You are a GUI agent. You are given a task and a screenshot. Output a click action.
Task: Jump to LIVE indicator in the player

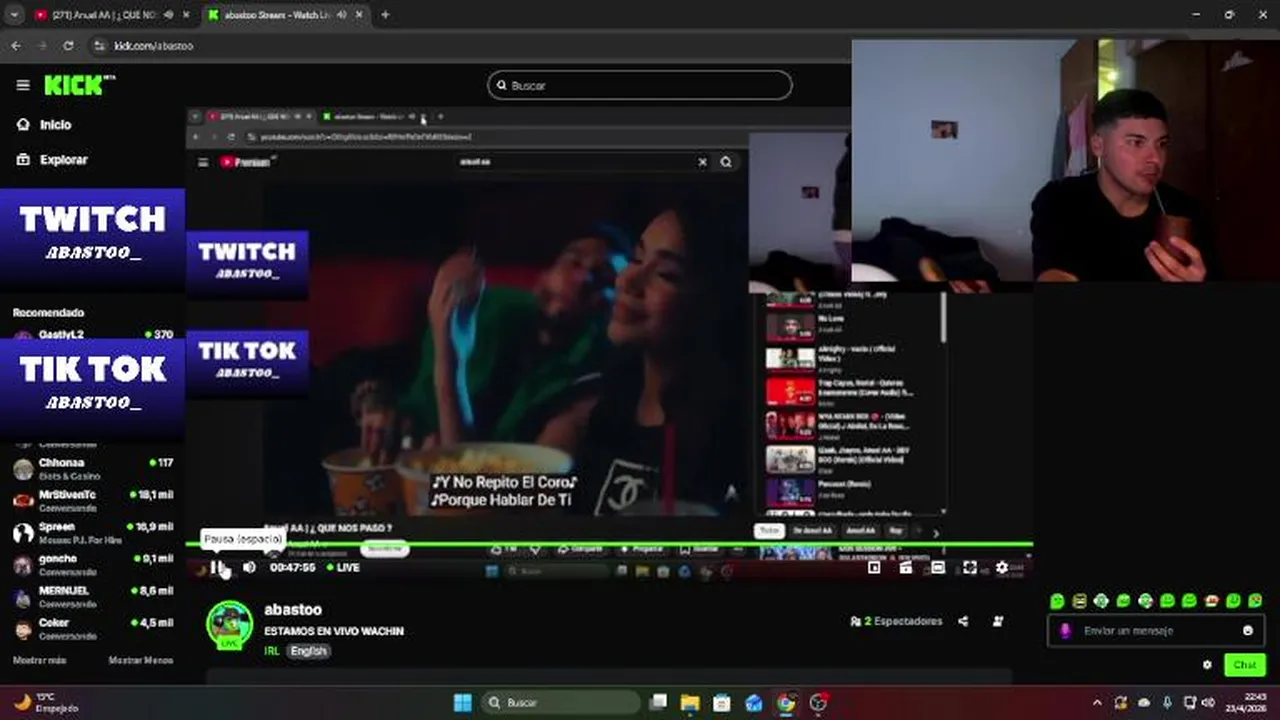coord(343,567)
